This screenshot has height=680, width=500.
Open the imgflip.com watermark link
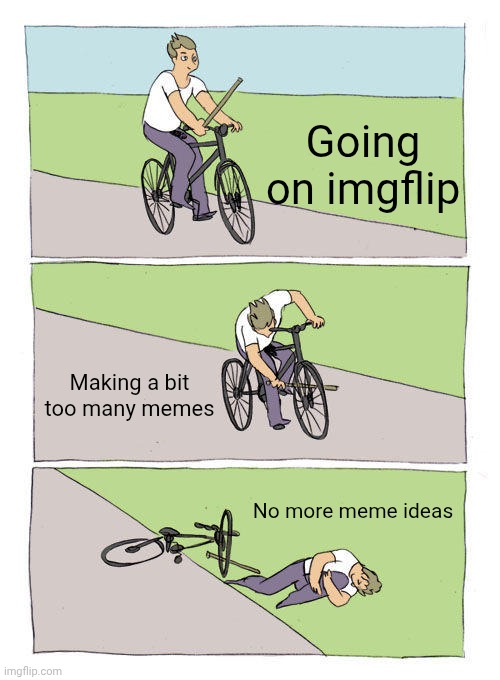pyautogui.click(x=31, y=671)
